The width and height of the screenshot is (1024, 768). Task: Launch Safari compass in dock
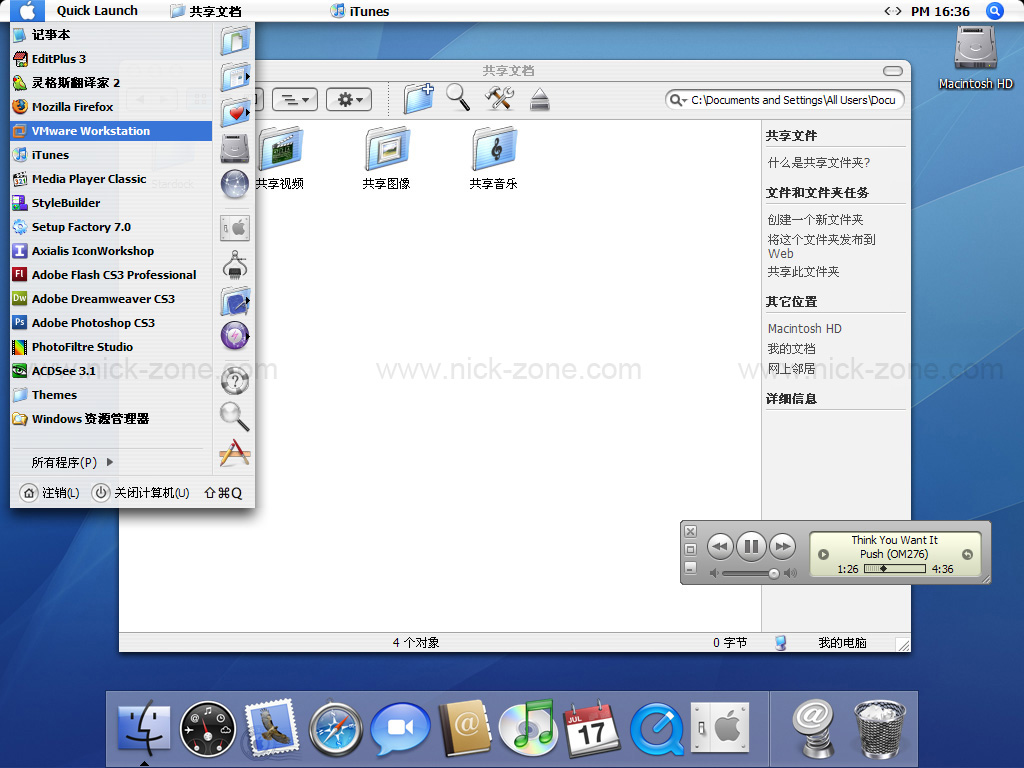(x=336, y=729)
